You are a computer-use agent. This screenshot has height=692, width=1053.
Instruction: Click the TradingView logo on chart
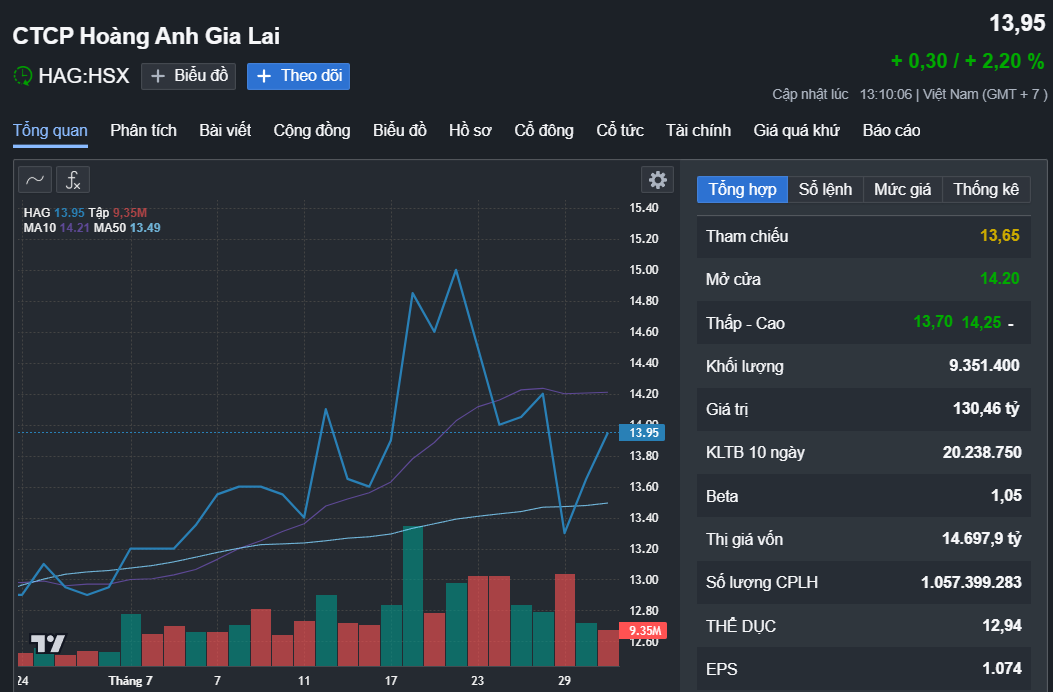click(x=47, y=643)
